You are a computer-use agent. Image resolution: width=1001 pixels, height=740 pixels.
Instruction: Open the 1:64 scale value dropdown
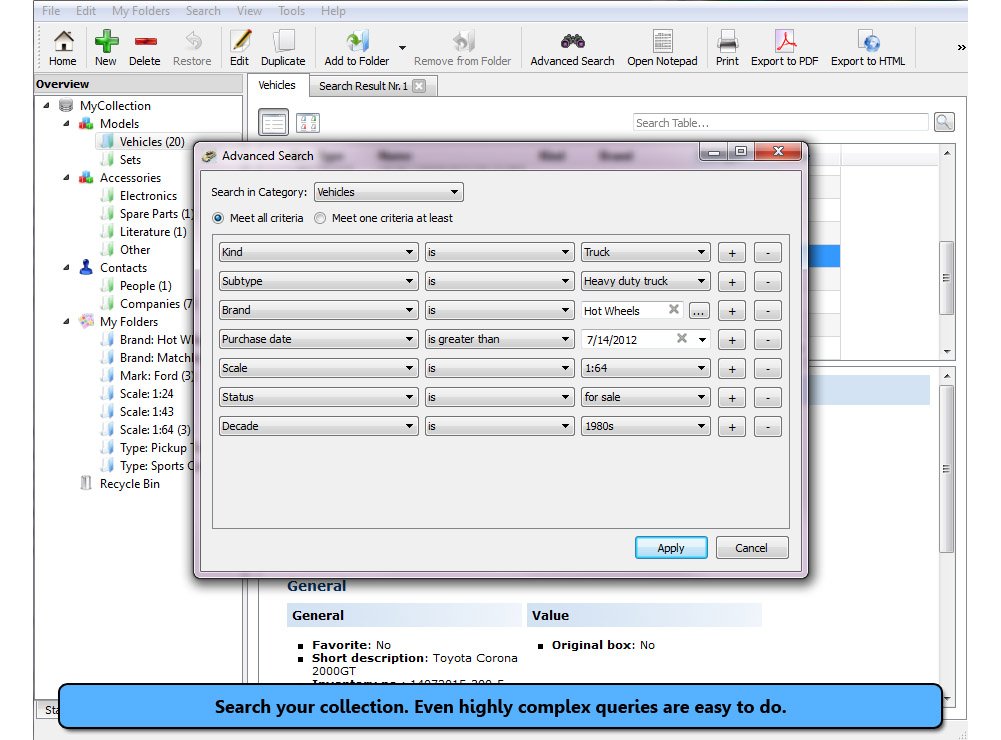pos(645,368)
